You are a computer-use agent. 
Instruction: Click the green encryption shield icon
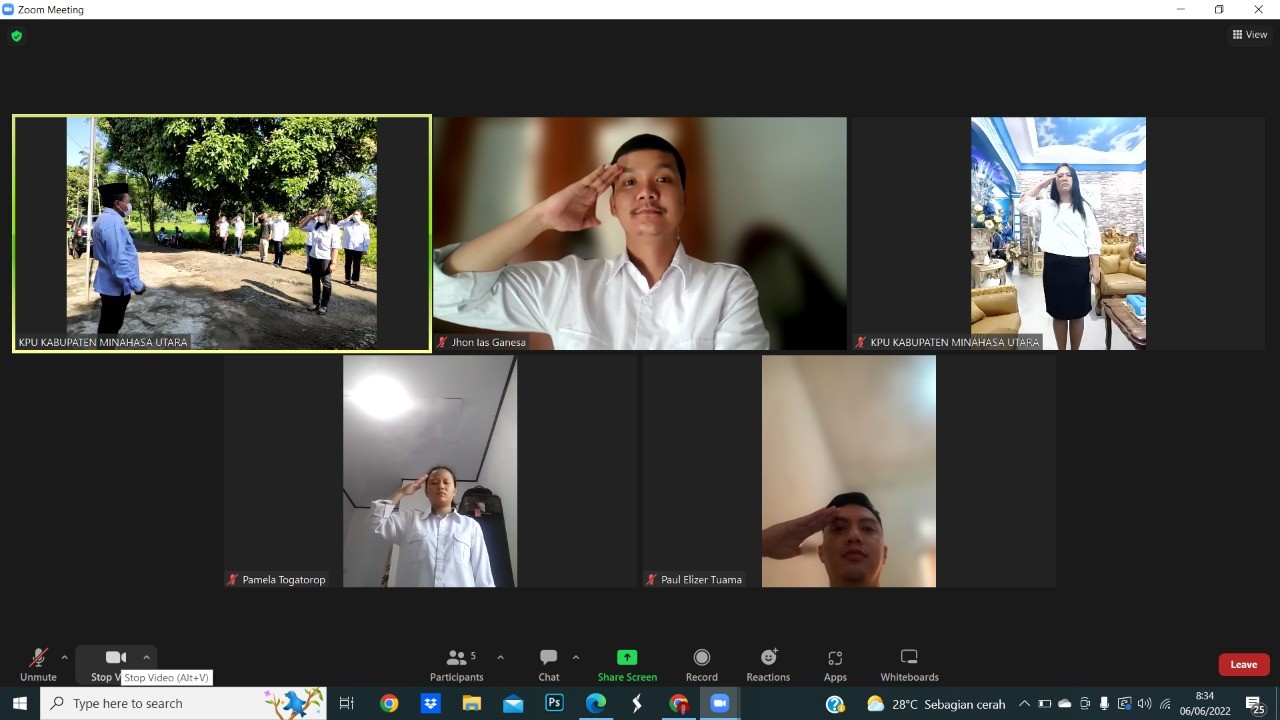point(16,36)
